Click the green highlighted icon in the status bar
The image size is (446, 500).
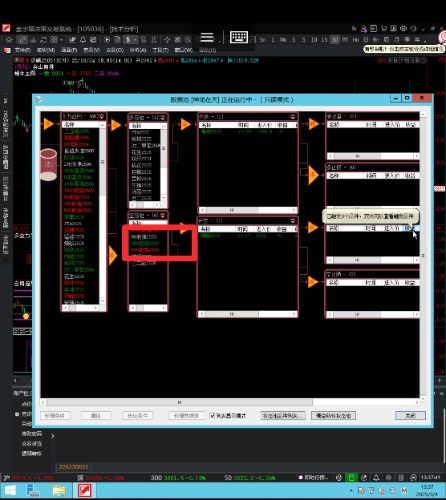pyautogui.click(x=351, y=478)
